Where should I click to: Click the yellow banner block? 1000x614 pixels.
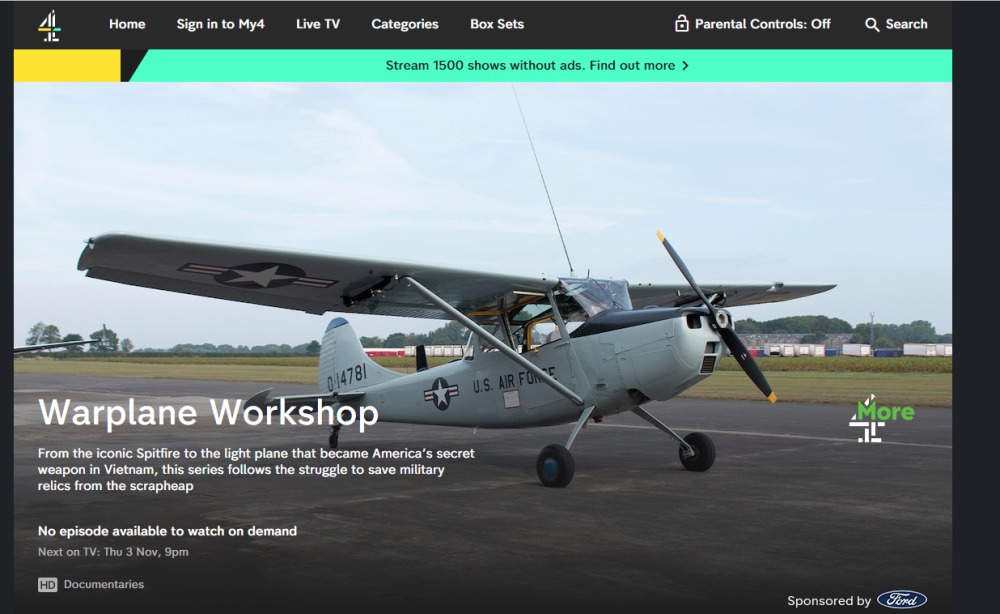pyautogui.click(x=67, y=66)
